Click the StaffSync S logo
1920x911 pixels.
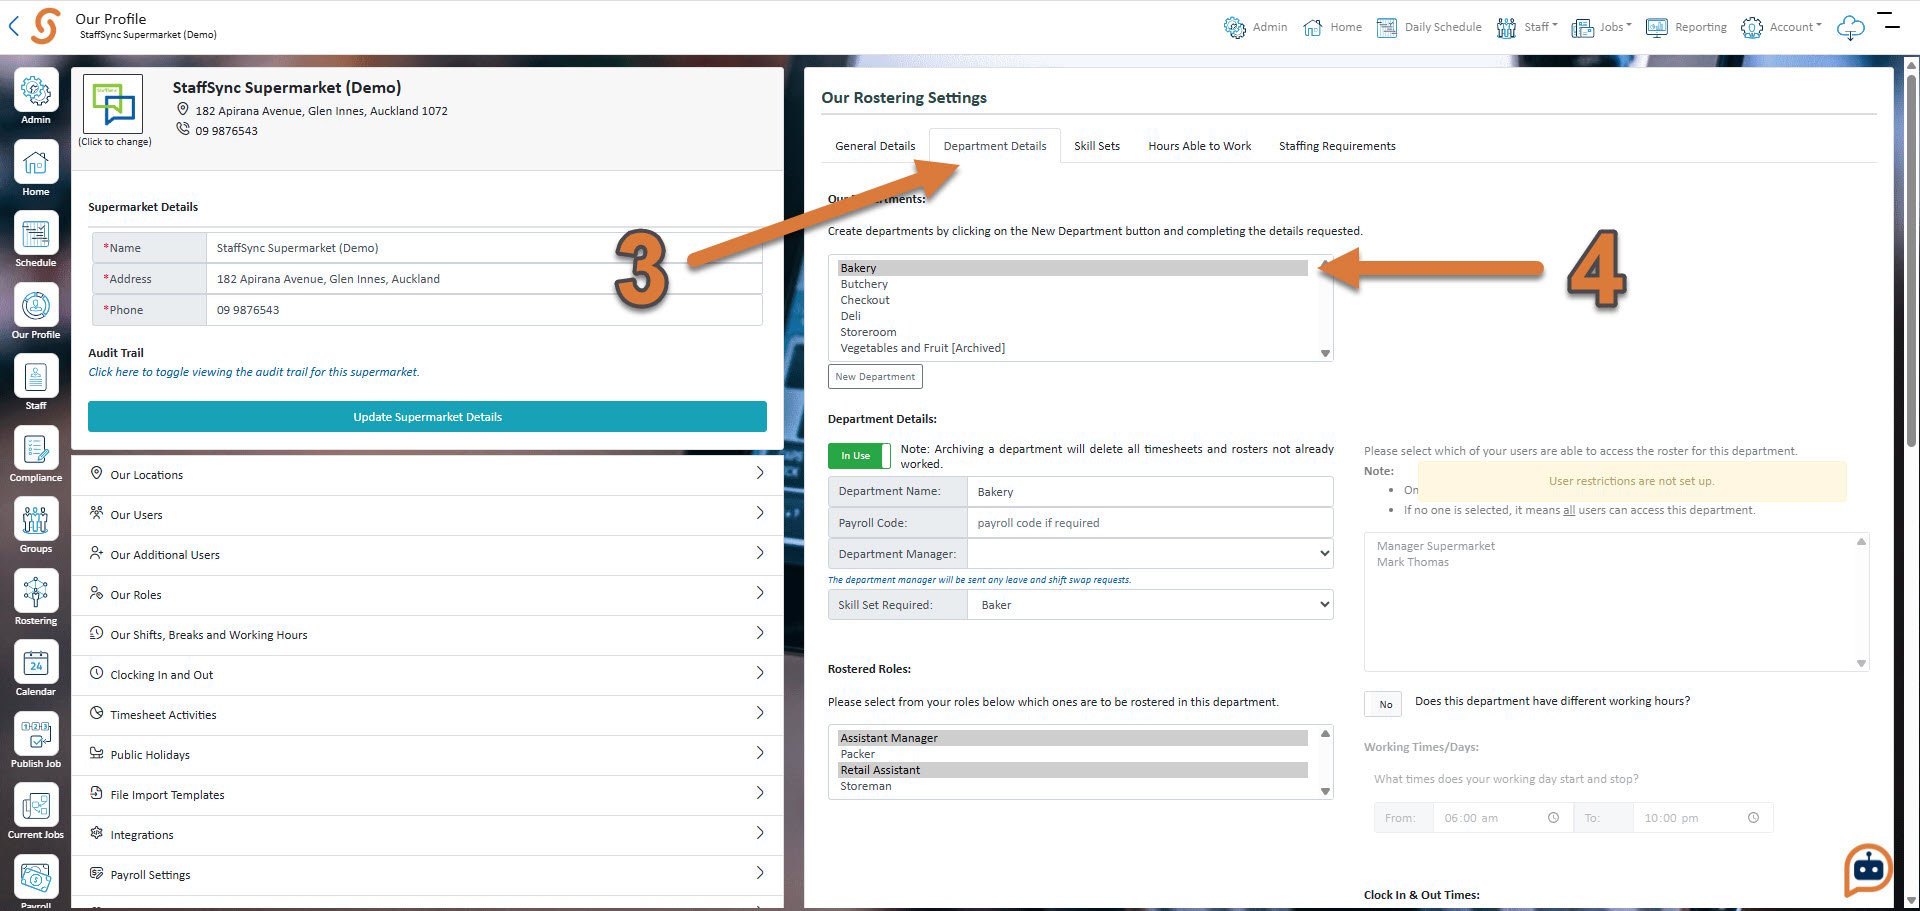[46, 26]
